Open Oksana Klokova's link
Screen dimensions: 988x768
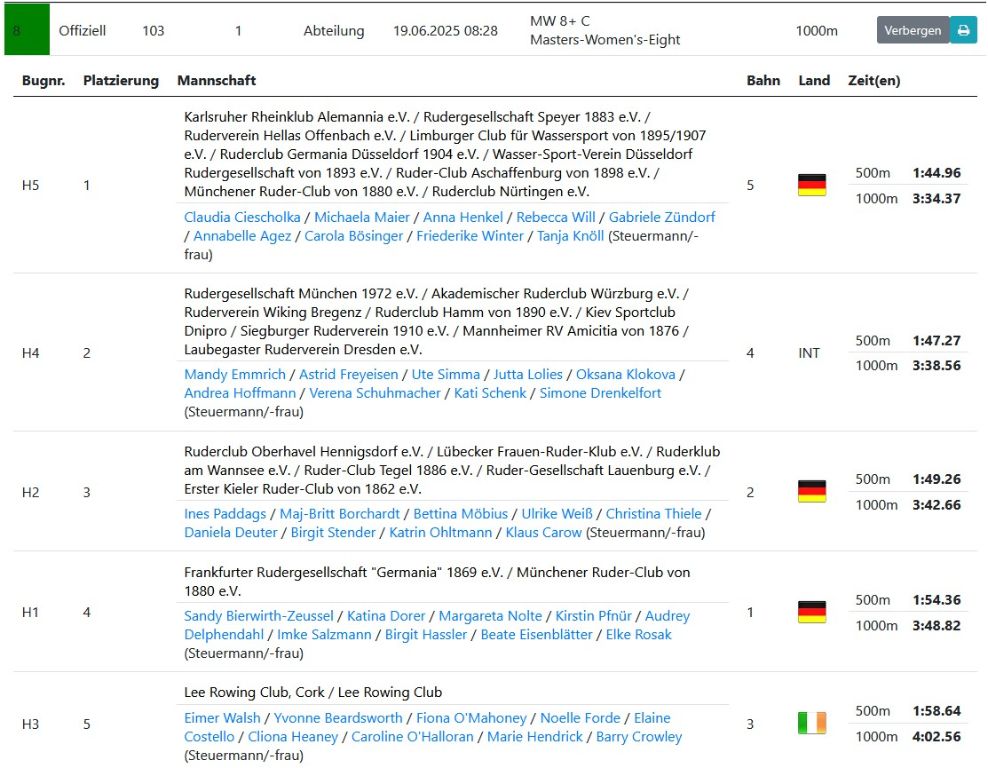click(626, 374)
